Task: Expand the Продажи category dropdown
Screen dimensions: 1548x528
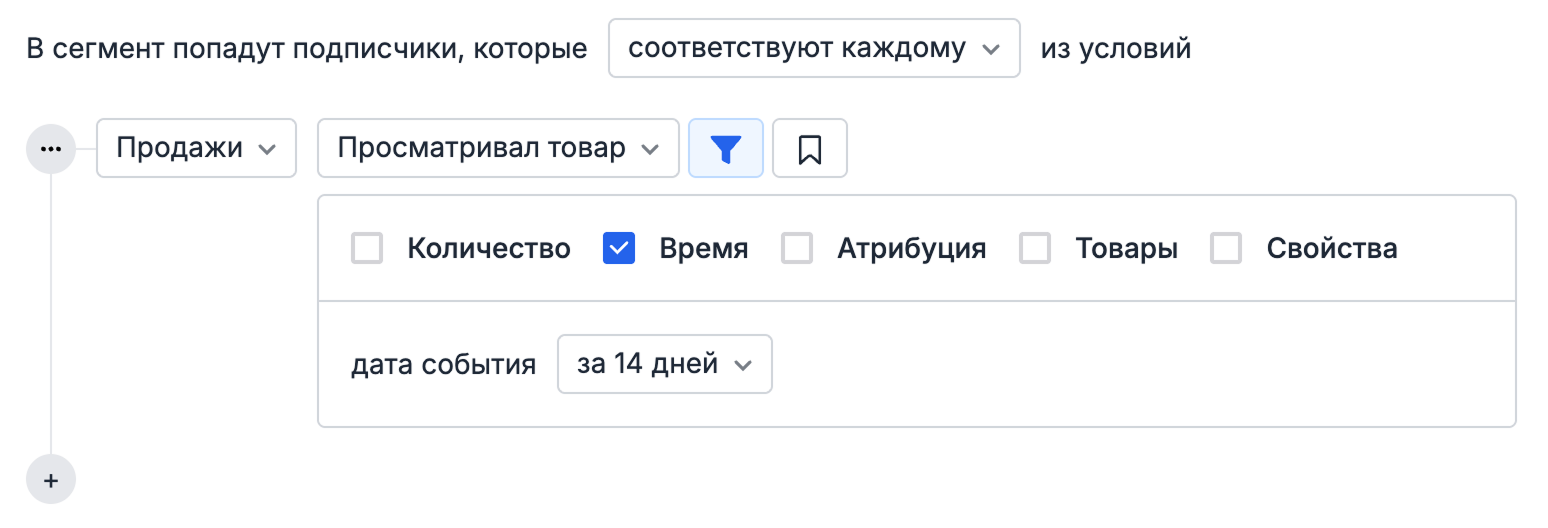Action: (x=181, y=149)
